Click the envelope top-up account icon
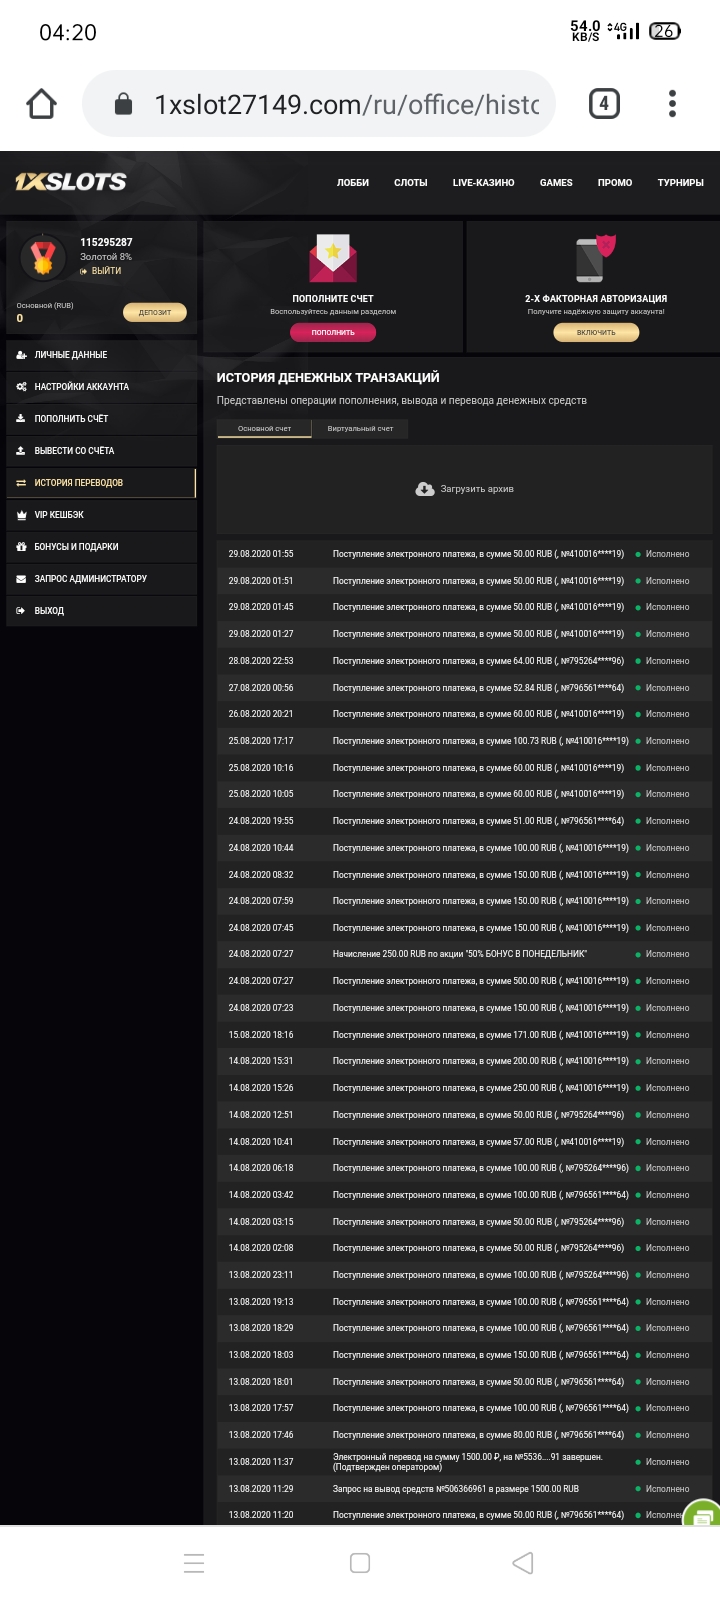The image size is (720, 1600). (x=333, y=258)
